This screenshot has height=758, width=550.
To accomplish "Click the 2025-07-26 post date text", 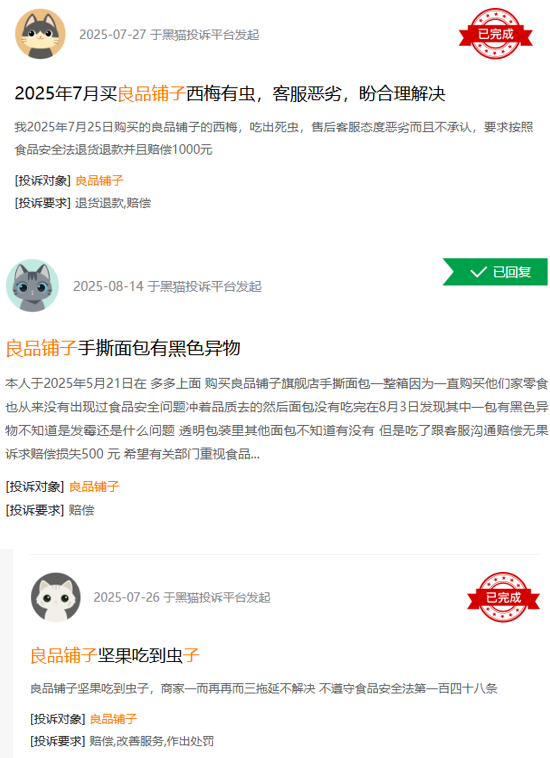I will coord(182,598).
